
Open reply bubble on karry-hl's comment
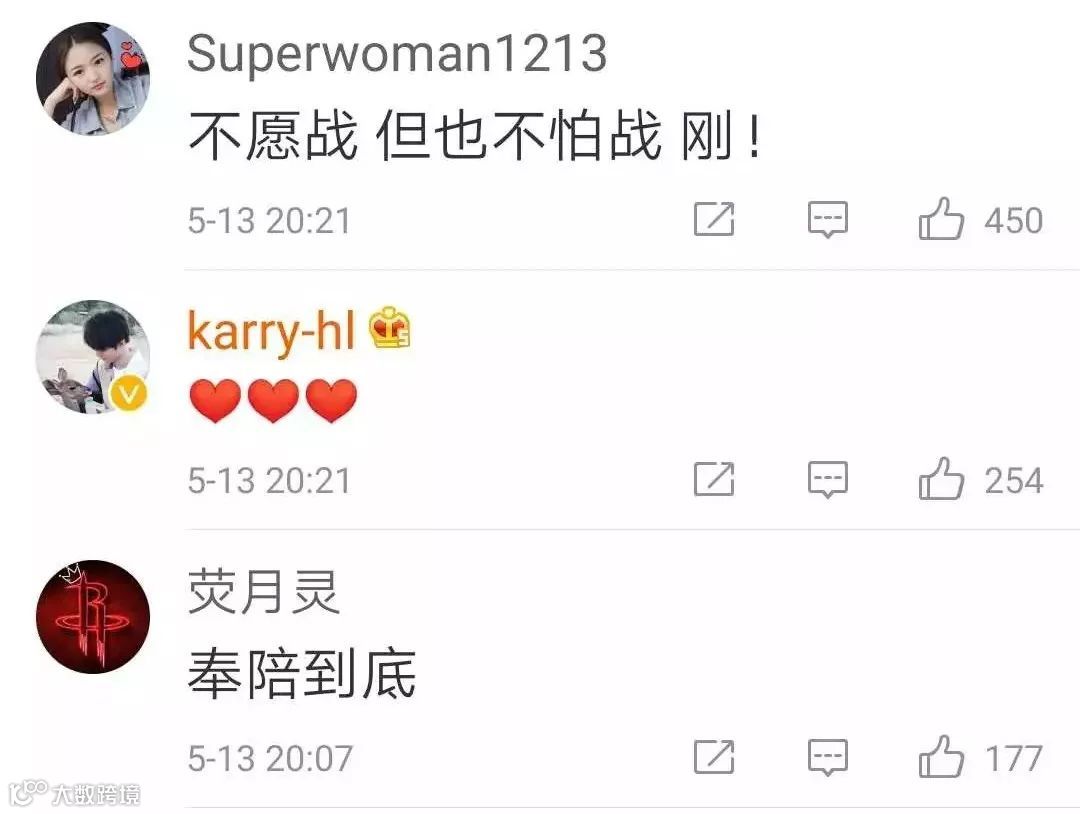pos(827,479)
